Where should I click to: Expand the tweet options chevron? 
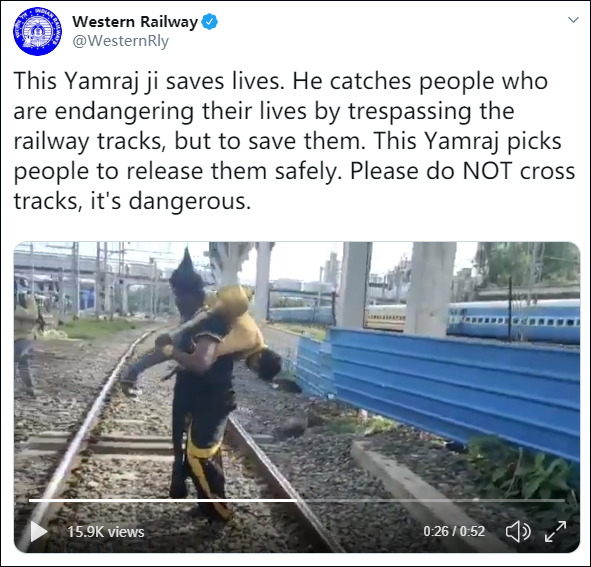[x=573, y=20]
